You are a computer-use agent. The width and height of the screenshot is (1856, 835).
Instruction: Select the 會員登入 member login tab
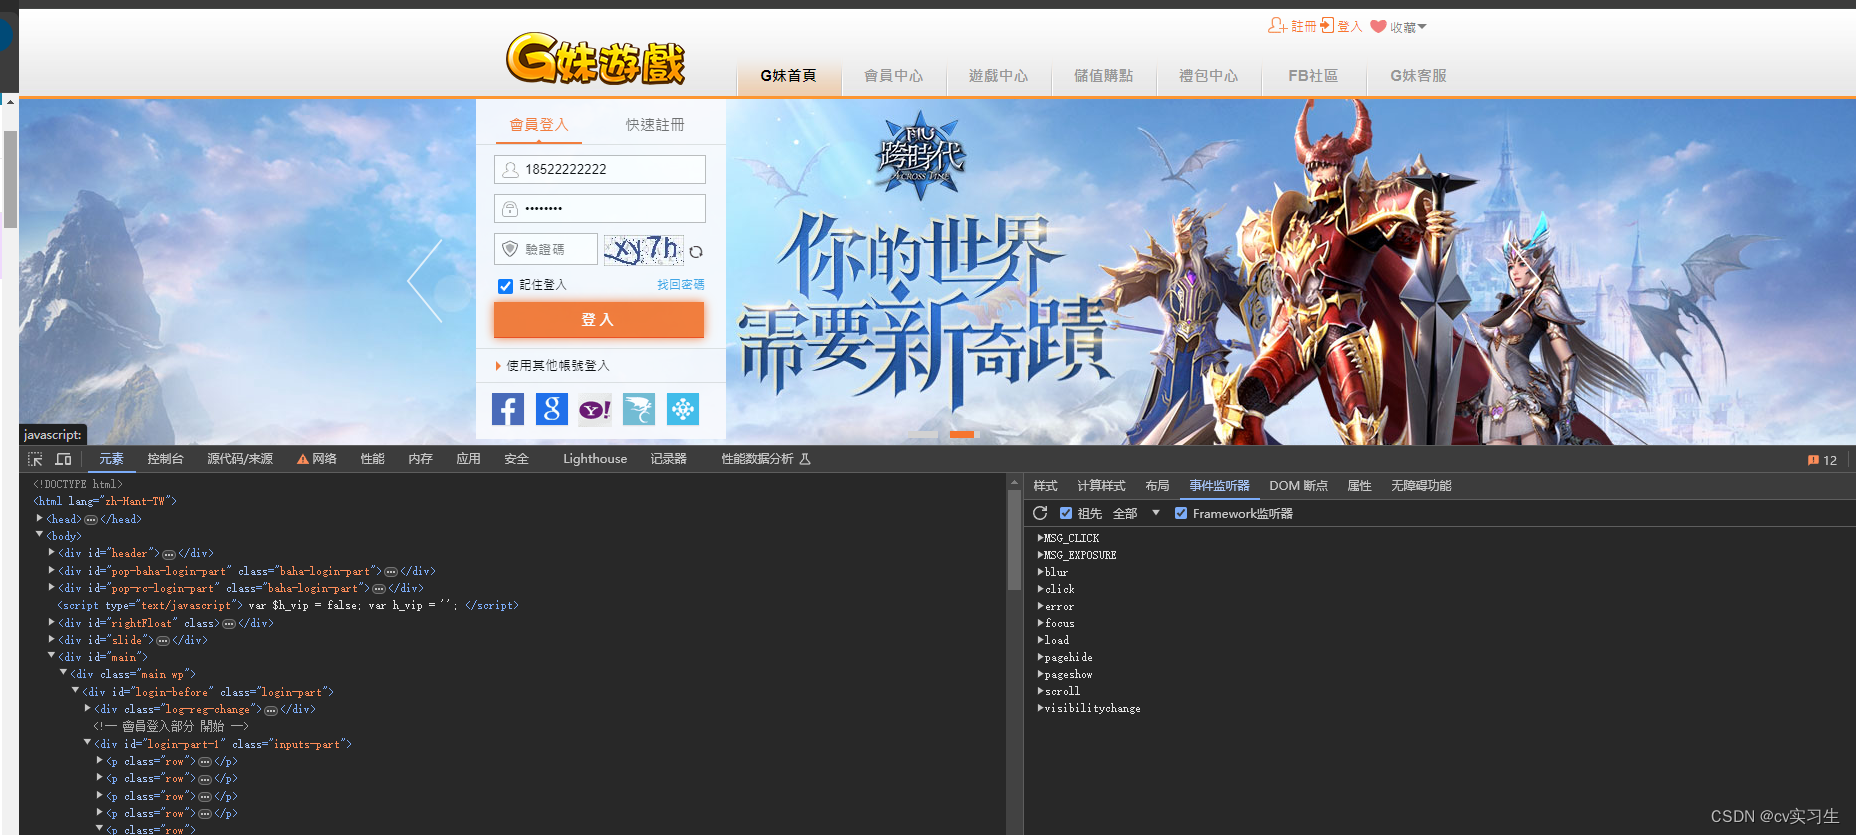point(539,125)
